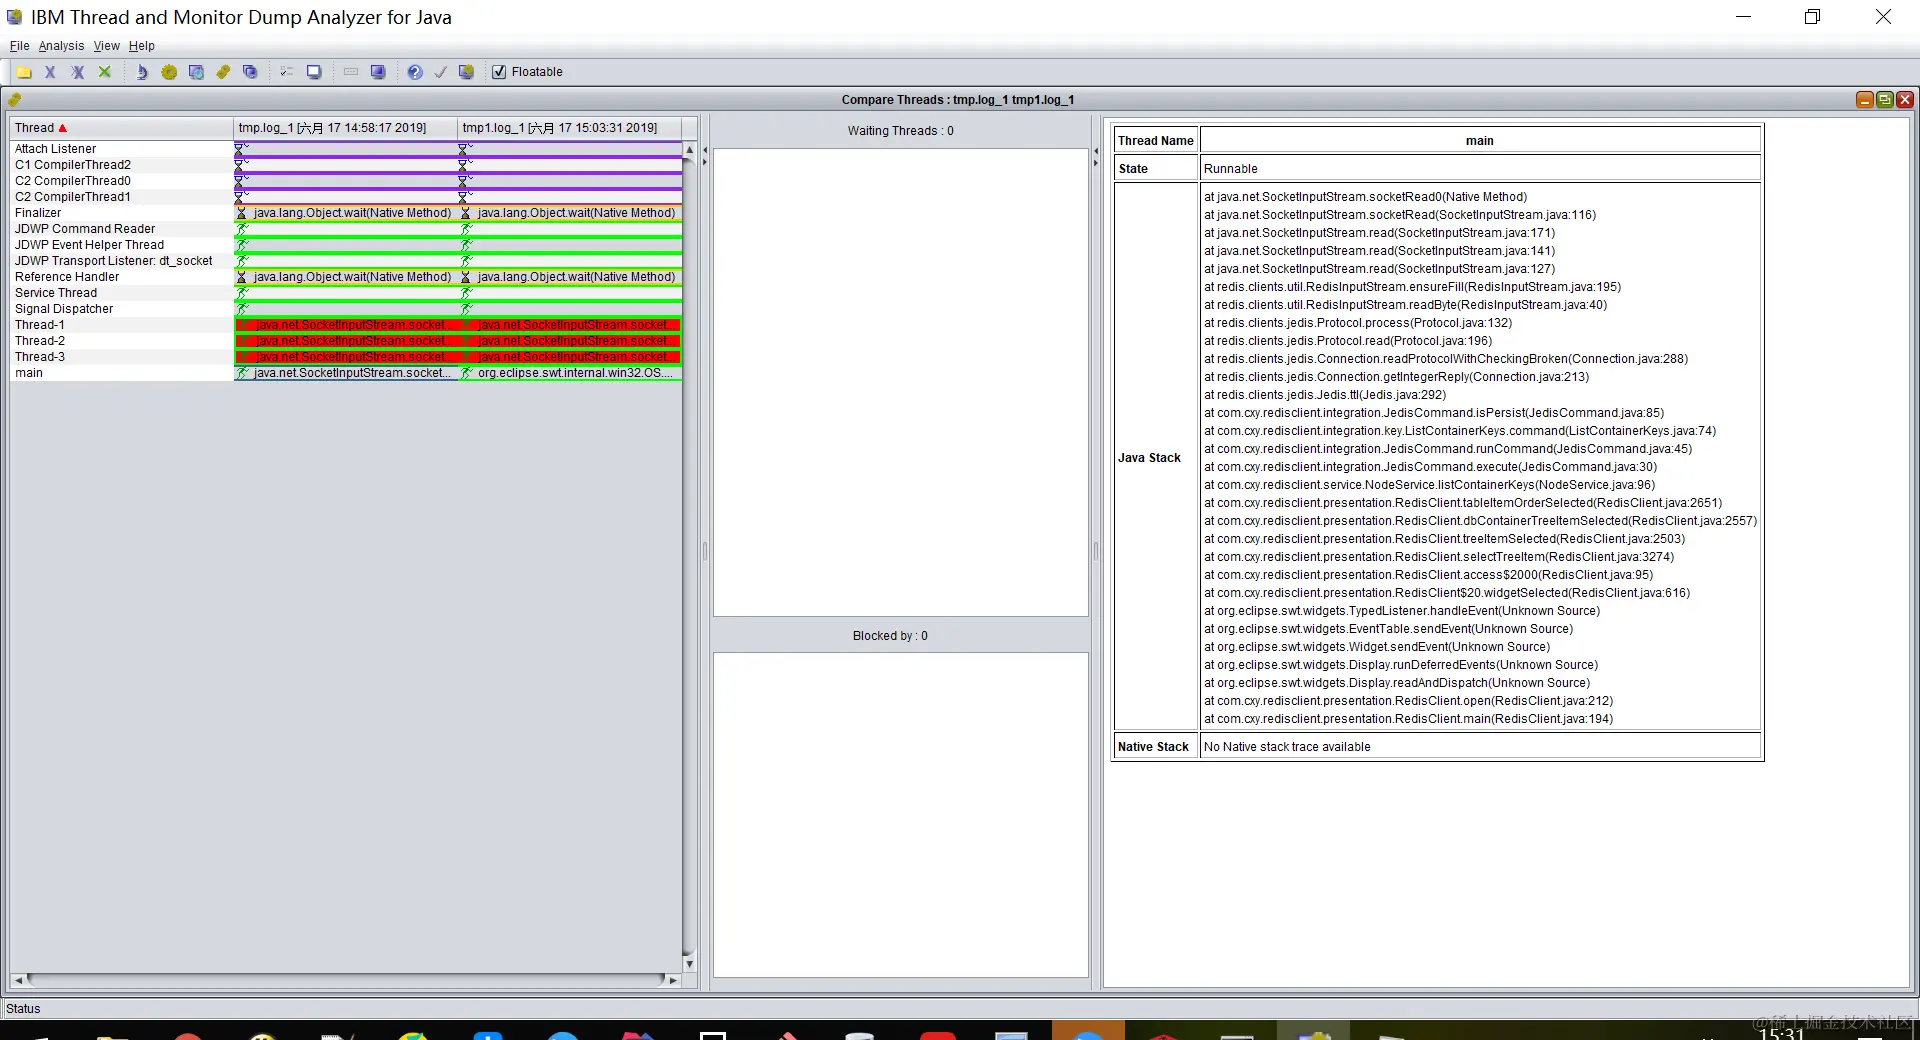The image size is (1920, 1040).
Task: Select the JDWP Command Reader row
Action: (x=121, y=229)
